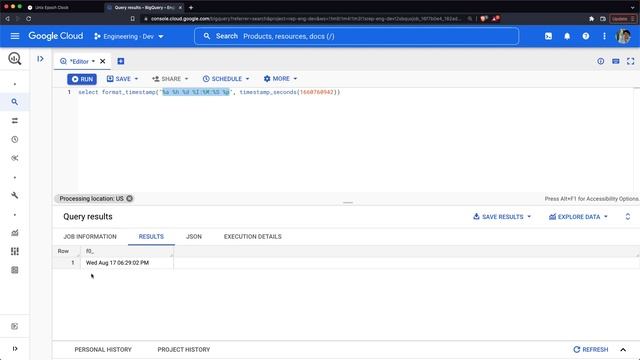Click the BigQuery product logo icon
This screenshot has height=360, width=640.
pyautogui.click(x=15, y=59)
